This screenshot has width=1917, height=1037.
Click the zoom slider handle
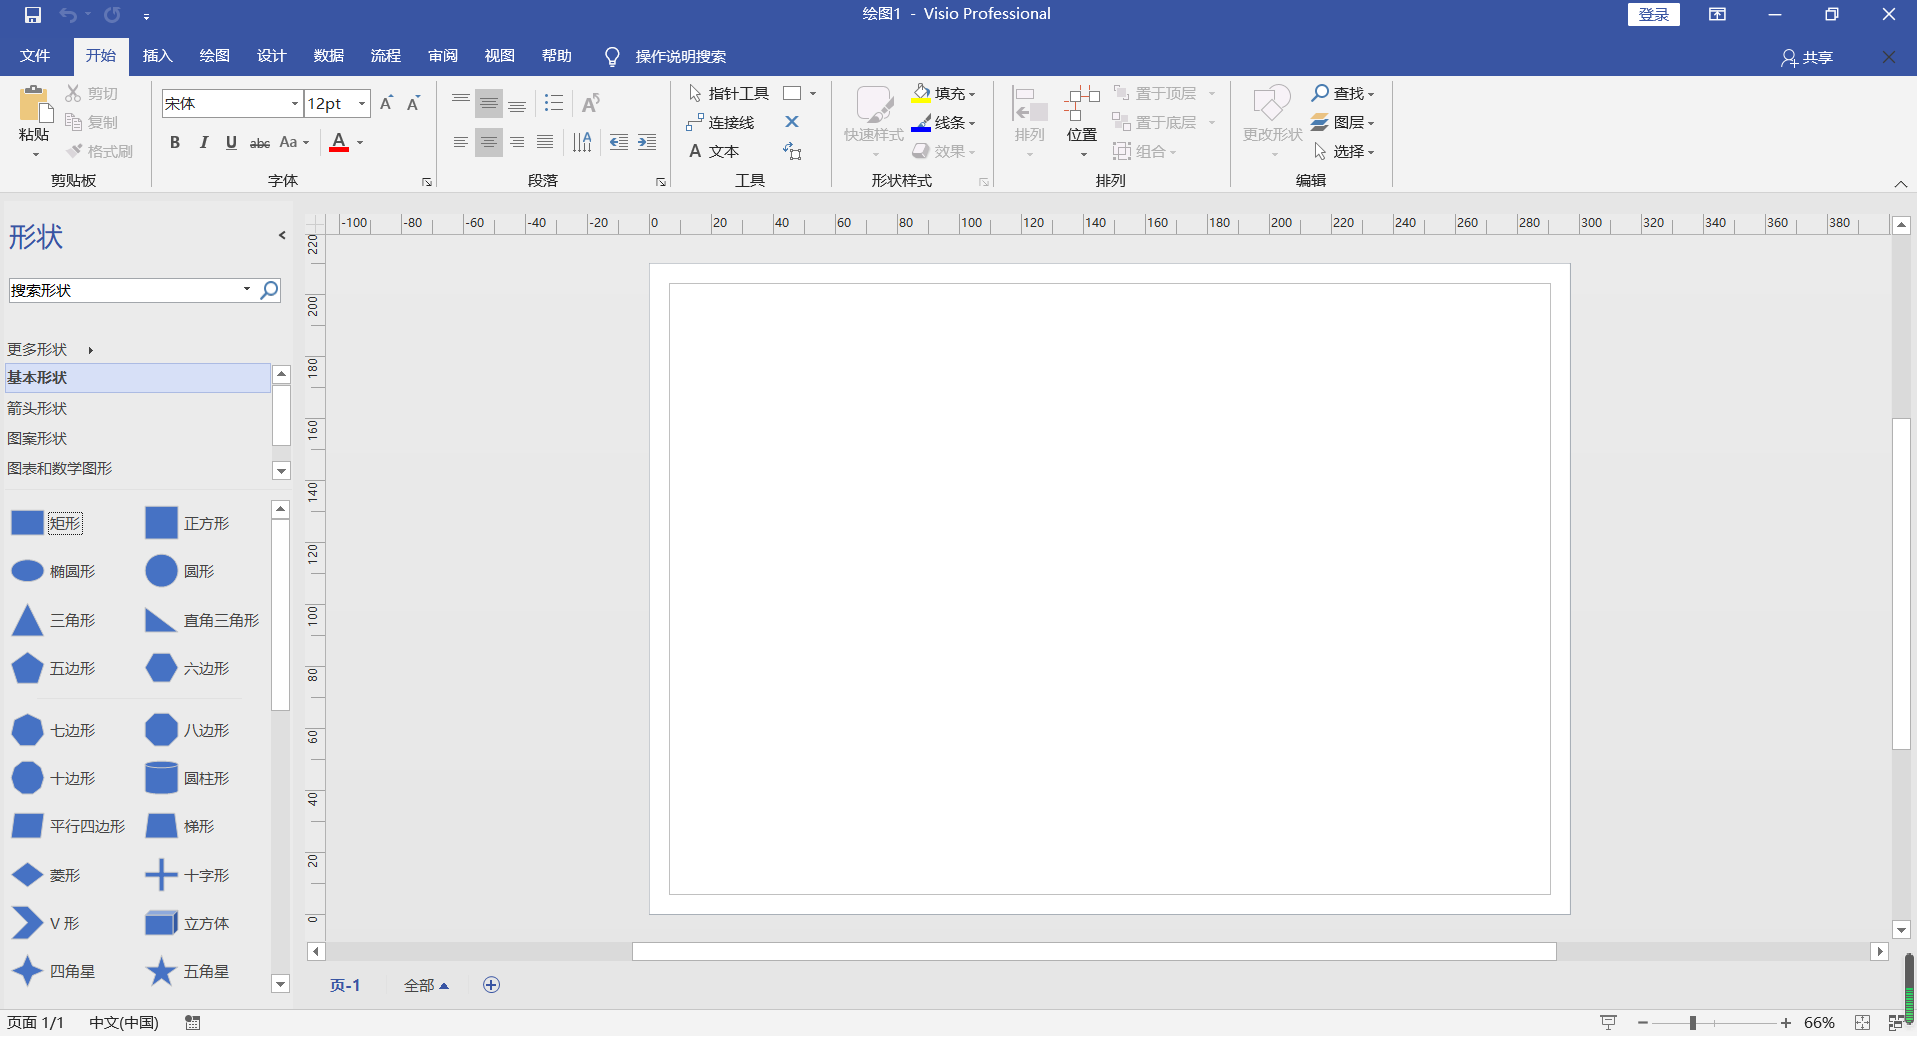click(x=1693, y=1022)
